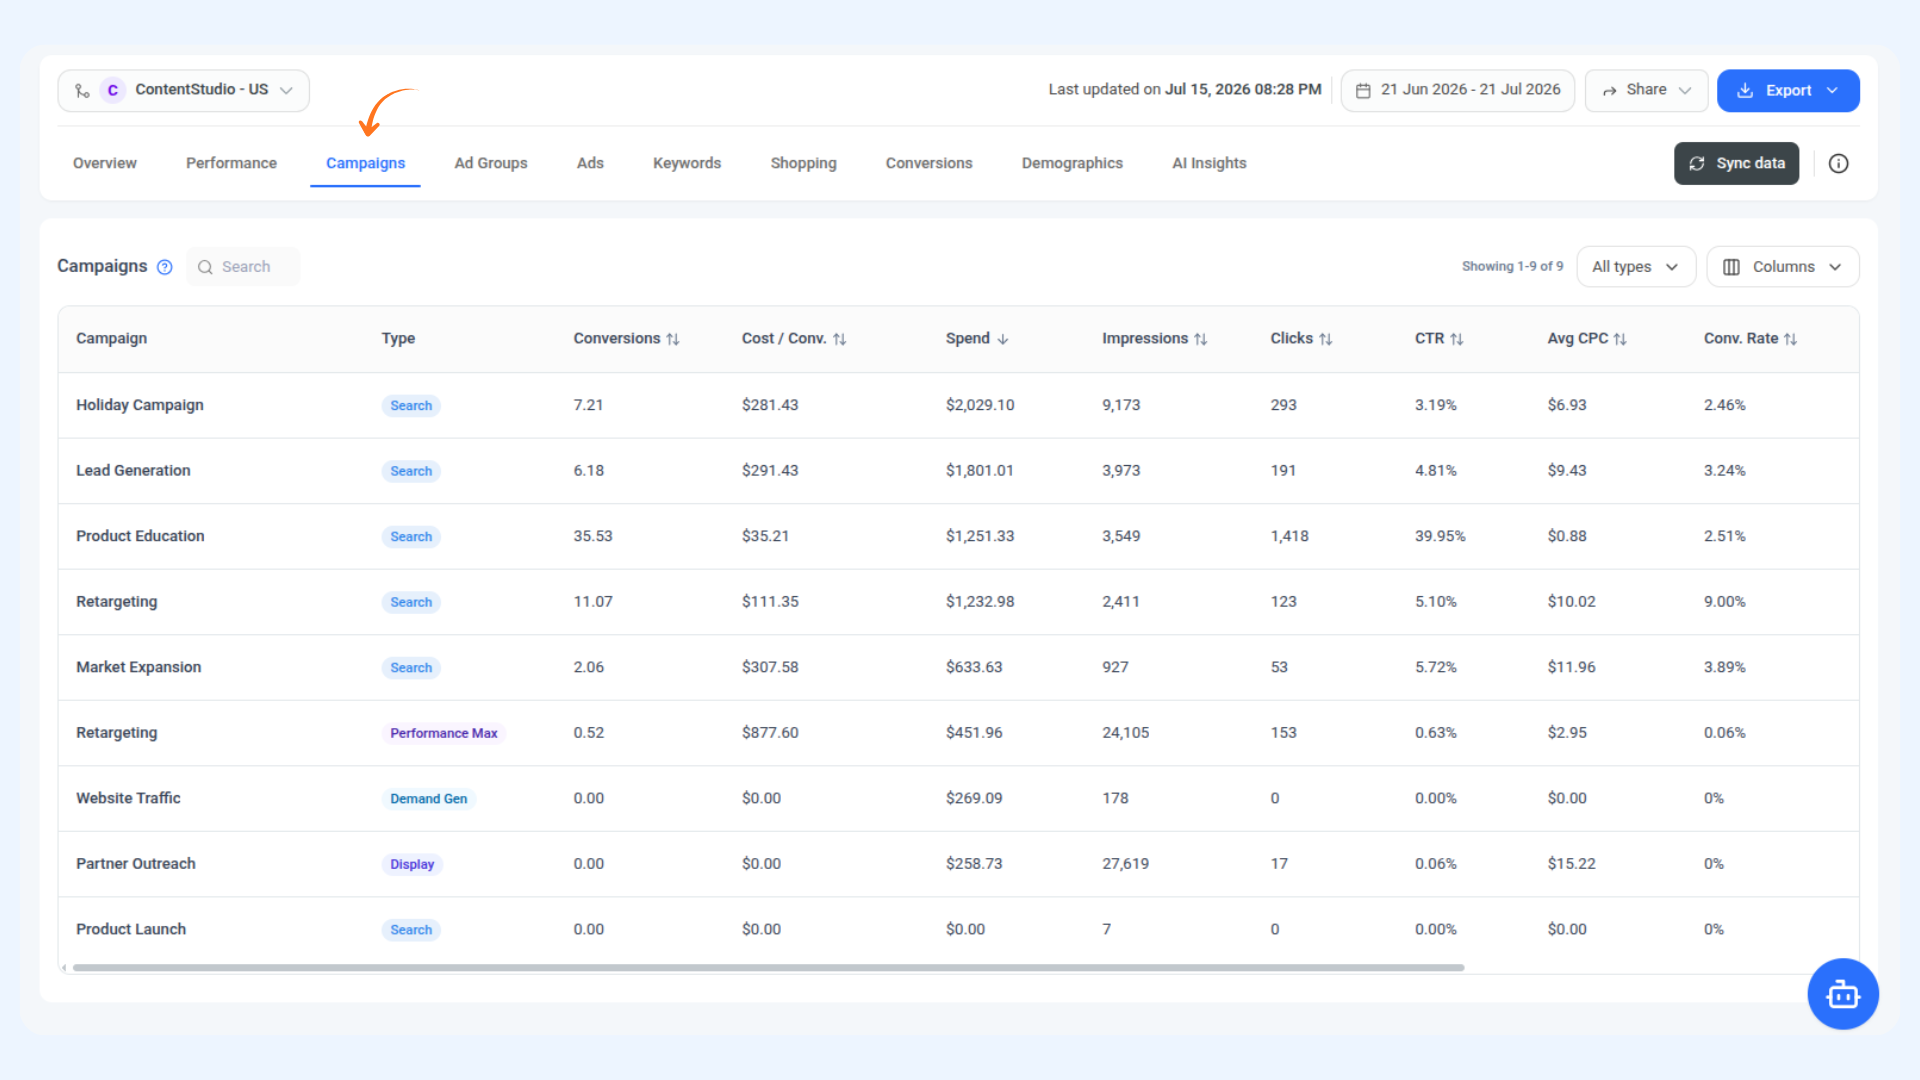The image size is (1920, 1080).
Task: Open the chatbot assistant floating icon
Action: point(1842,994)
